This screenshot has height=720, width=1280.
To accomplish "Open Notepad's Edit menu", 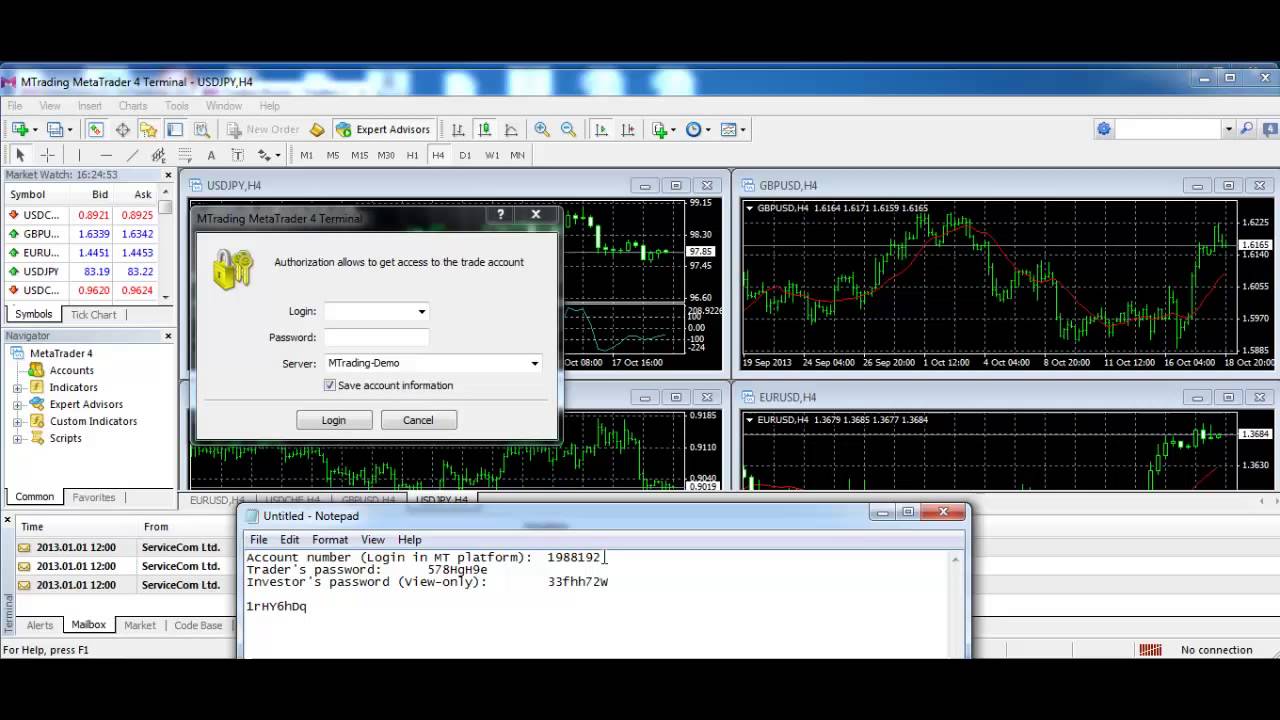I will click(x=289, y=539).
